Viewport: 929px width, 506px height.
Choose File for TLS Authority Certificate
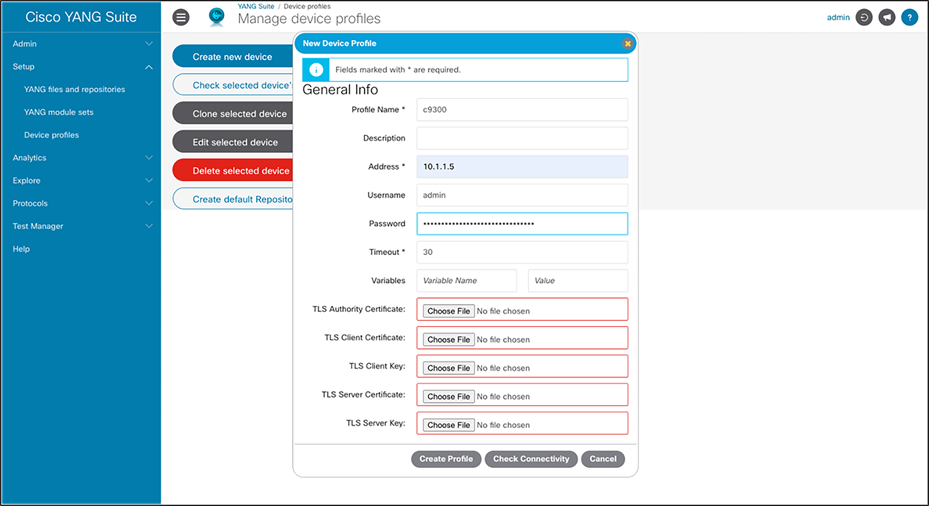click(x=449, y=311)
